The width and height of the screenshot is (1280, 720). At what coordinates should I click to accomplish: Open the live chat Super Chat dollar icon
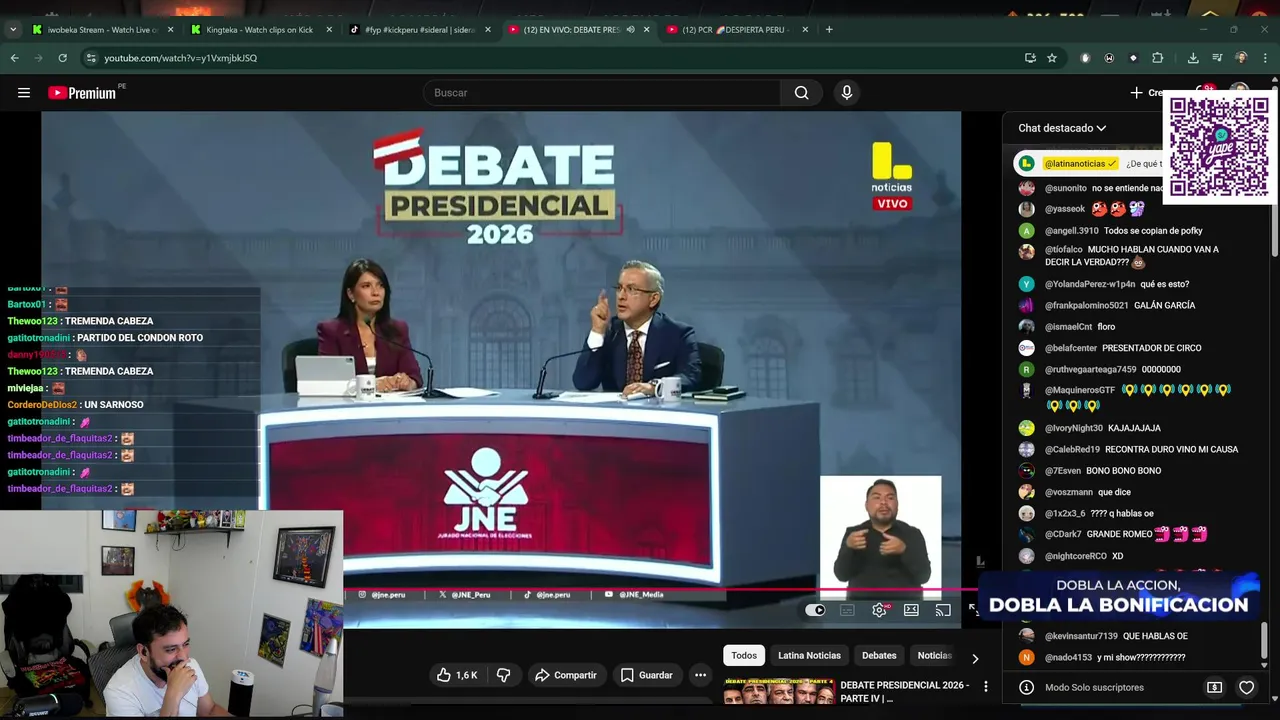tap(1214, 687)
